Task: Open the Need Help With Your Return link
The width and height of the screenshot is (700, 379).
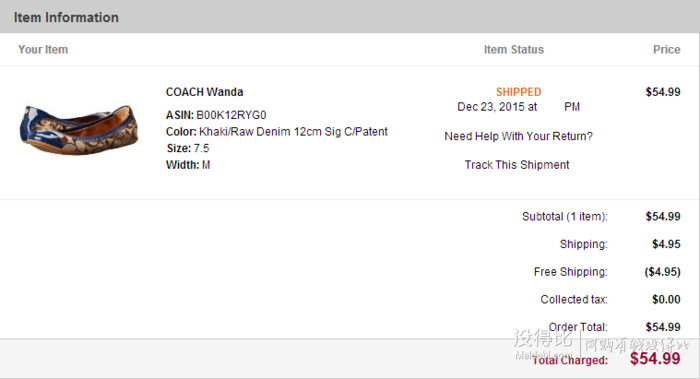Action: (518, 136)
